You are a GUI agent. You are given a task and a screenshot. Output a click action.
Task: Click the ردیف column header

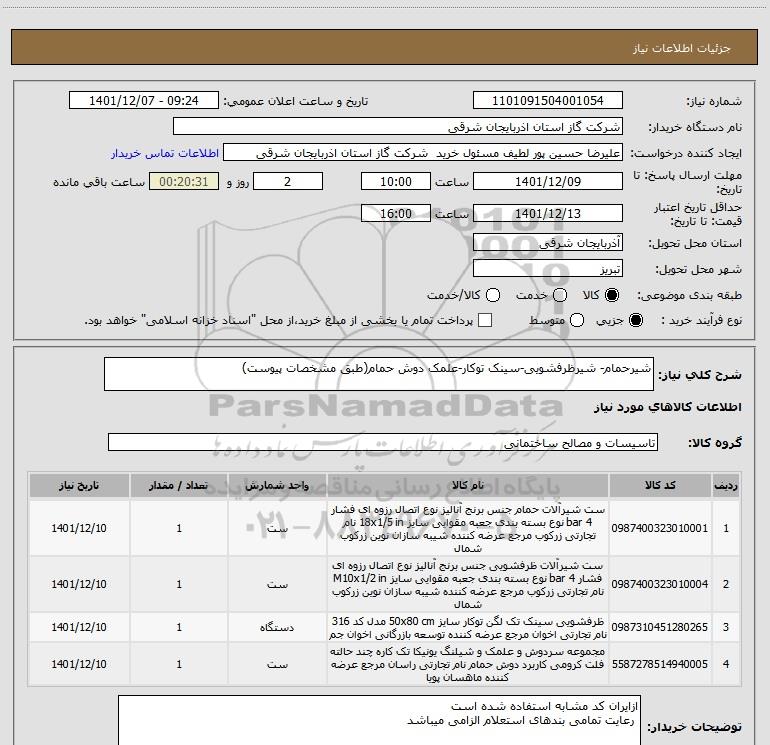point(726,486)
